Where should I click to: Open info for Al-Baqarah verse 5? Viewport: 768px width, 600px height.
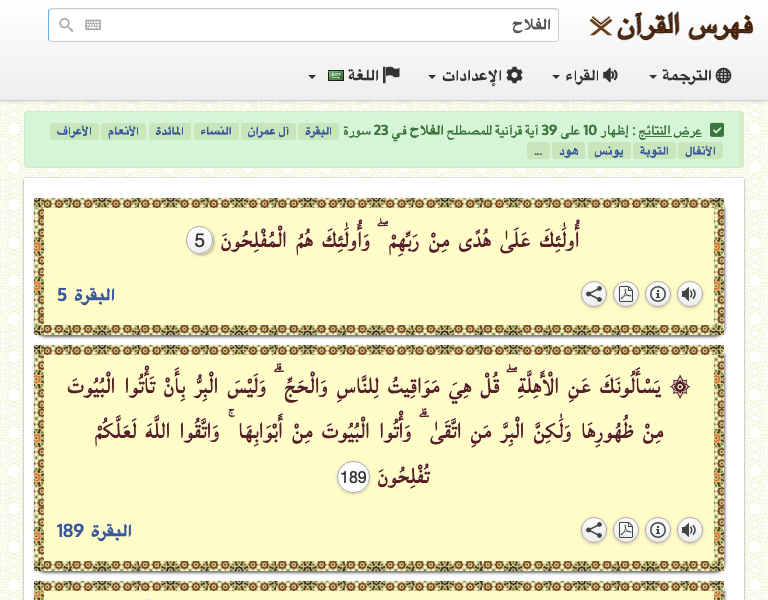[x=658, y=294]
